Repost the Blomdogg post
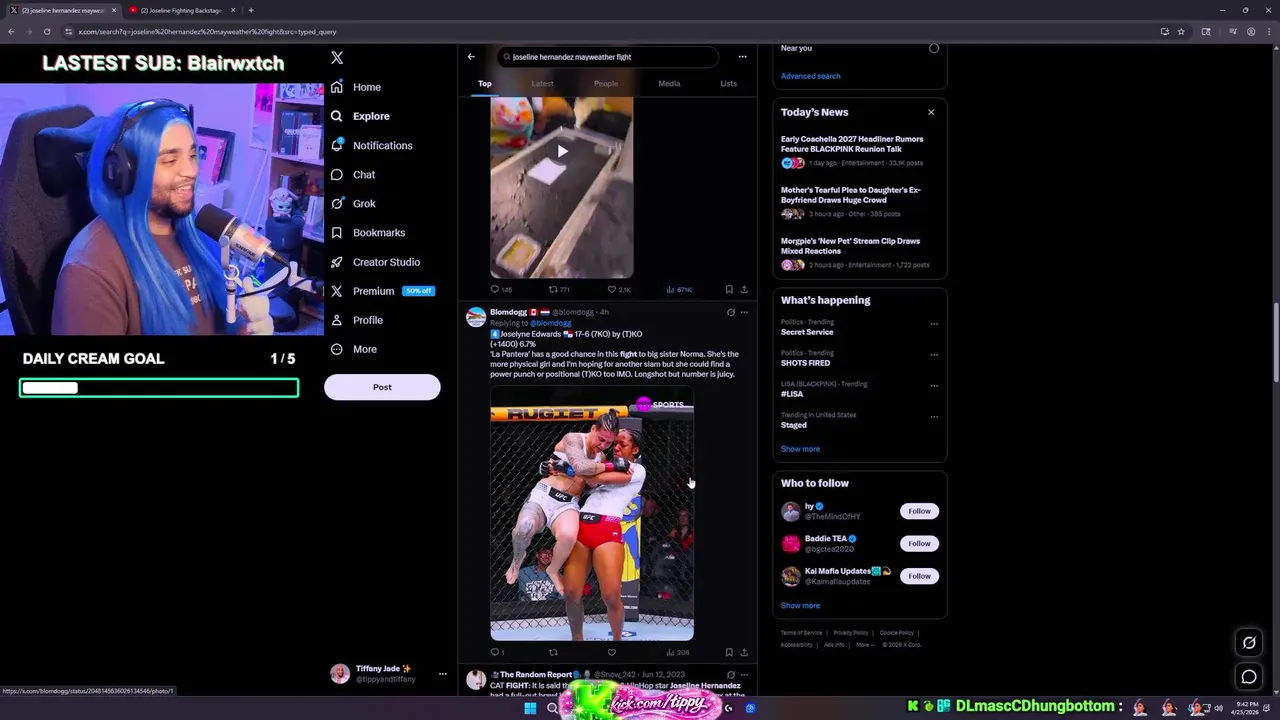 [x=553, y=652]
